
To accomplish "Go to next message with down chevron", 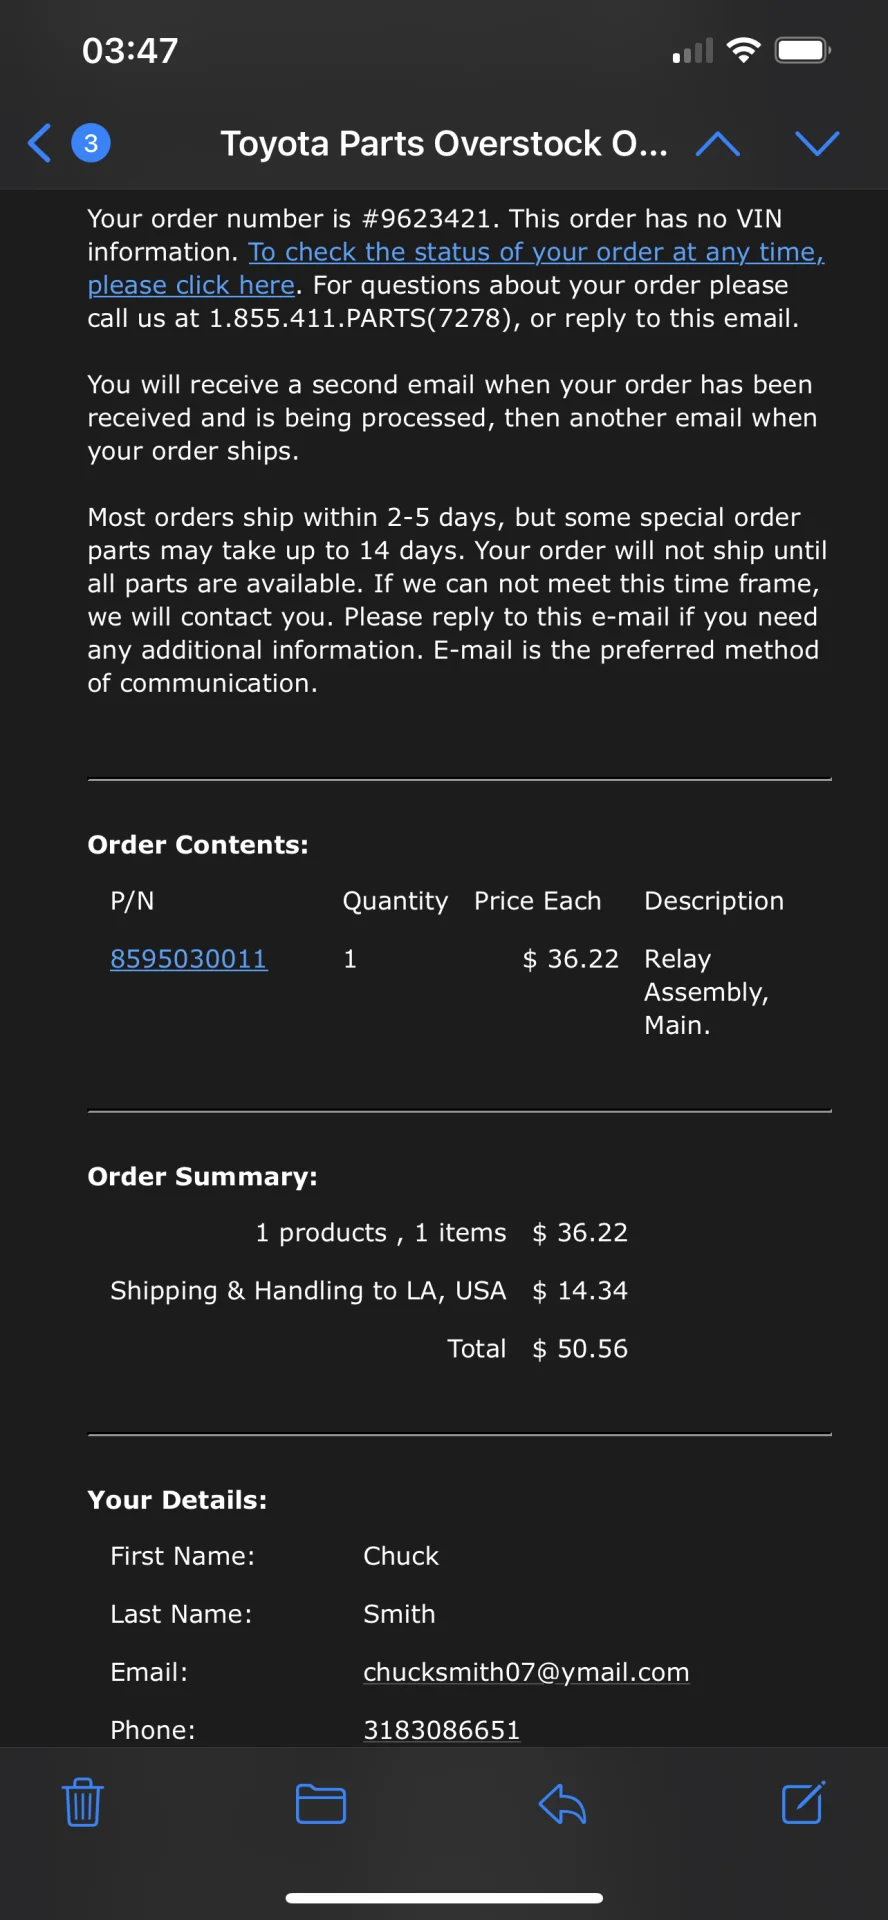I will tap(817, 144).
